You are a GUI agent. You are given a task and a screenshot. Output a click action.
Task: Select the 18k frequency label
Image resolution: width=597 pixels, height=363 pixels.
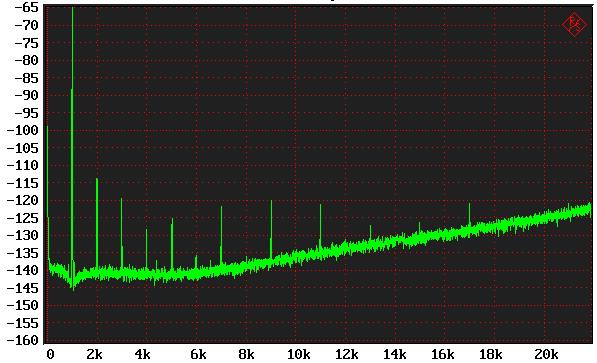(490, 355)
